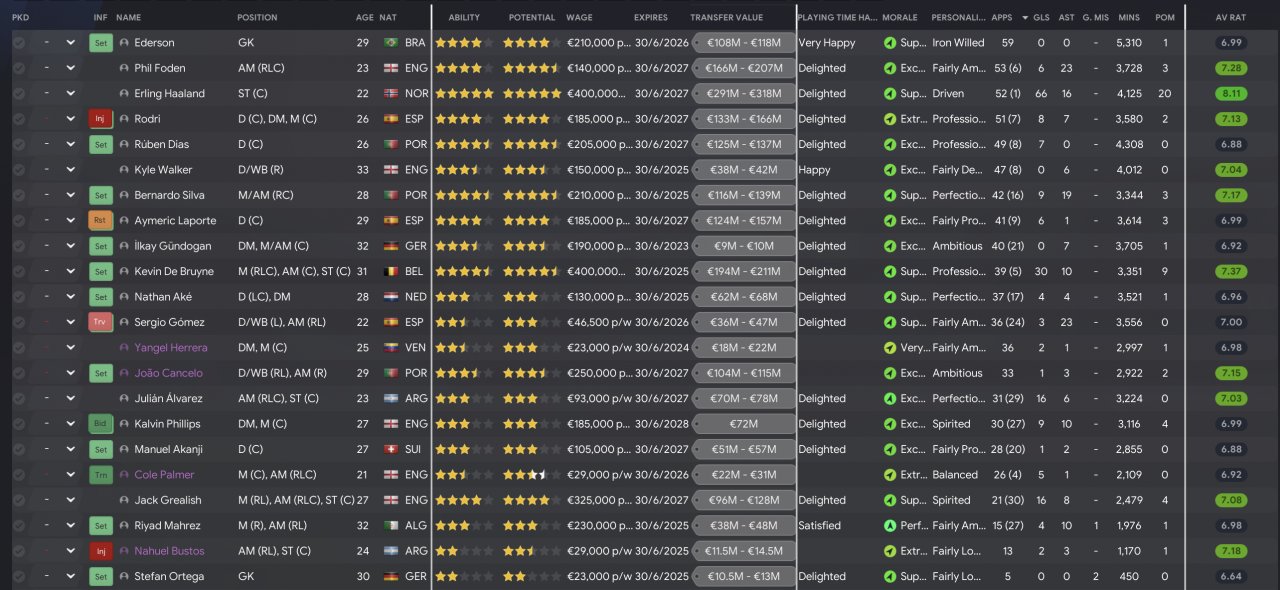Open Kevin De Bruyne's player profile
Image resolution: width=1280 pixels, height=590 pixels.
click(174, 272)
